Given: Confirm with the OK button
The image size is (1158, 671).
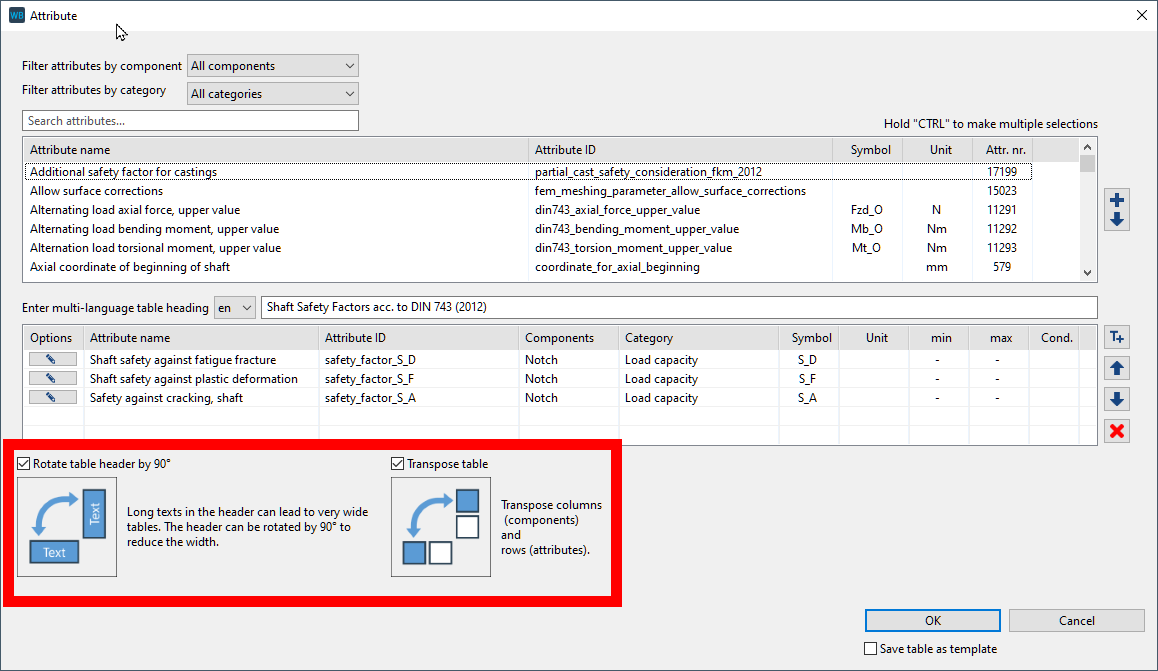Looking at the screenshot, I should 932,621.
